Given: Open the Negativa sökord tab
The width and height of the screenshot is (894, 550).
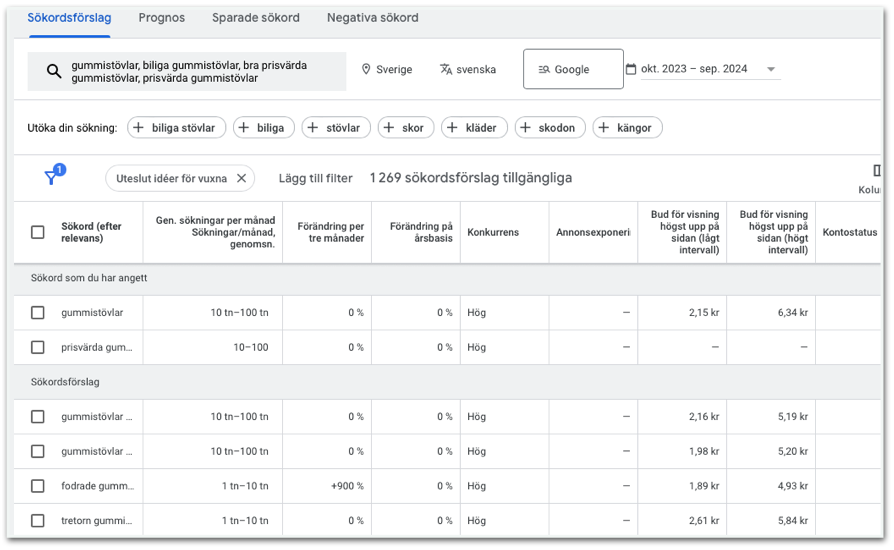Looking at the screenshot, I should click(372, 18).
